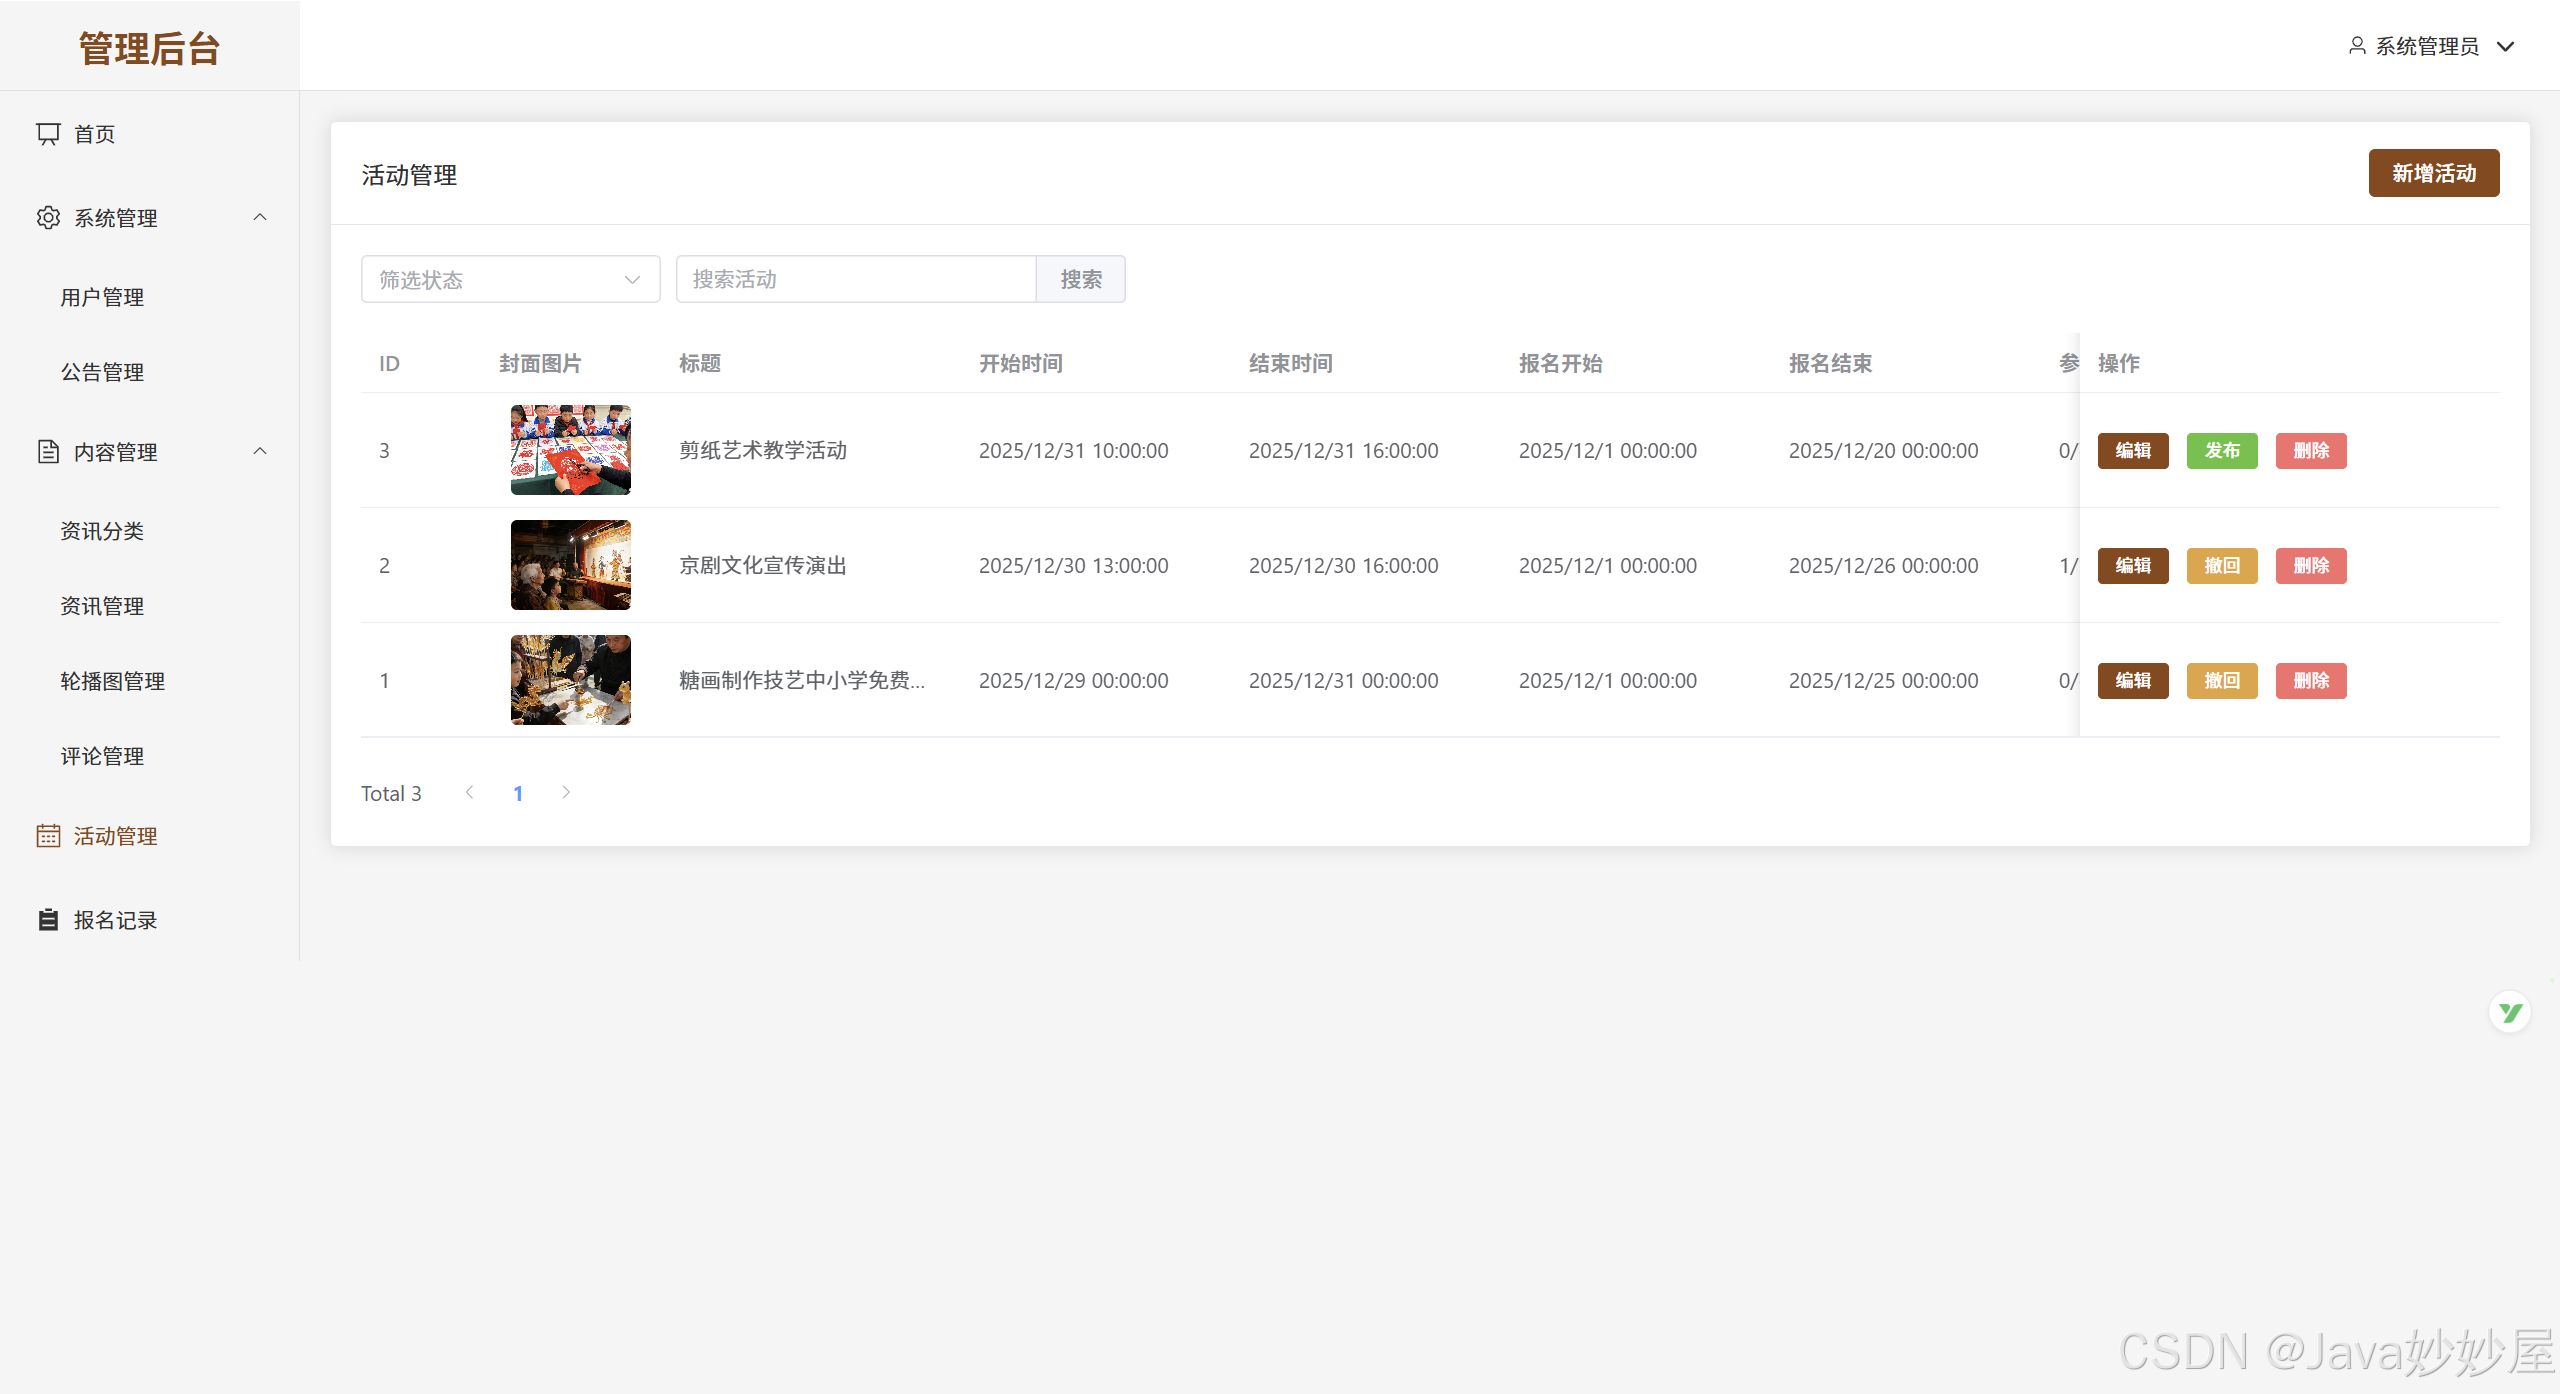Collapse the 内容管理 submenu chevron
This screenshot has width=2560, height=1394.
(x=260, y=452)
